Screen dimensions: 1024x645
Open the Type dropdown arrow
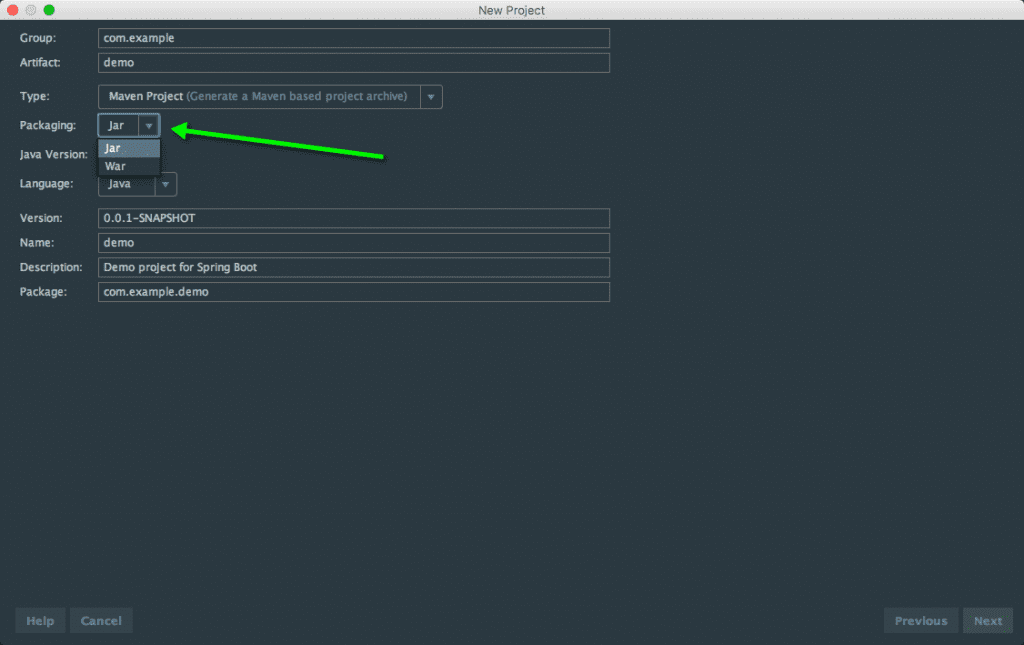[x=430, y=96]
